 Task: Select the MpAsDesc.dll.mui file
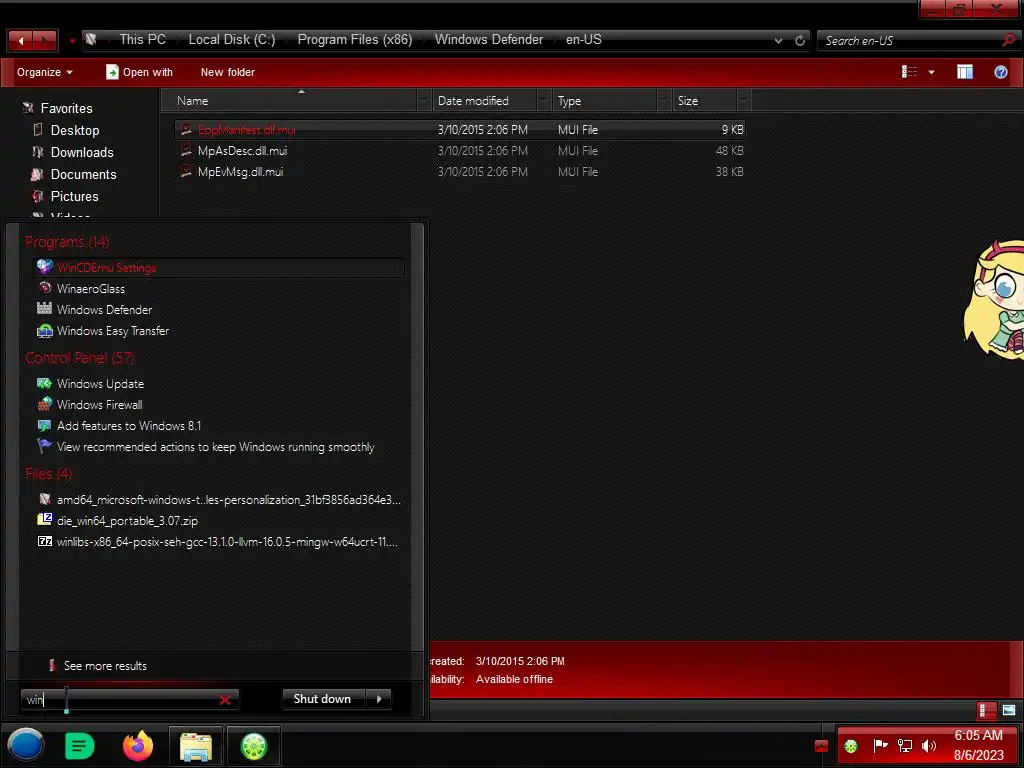tap(460, 151)
